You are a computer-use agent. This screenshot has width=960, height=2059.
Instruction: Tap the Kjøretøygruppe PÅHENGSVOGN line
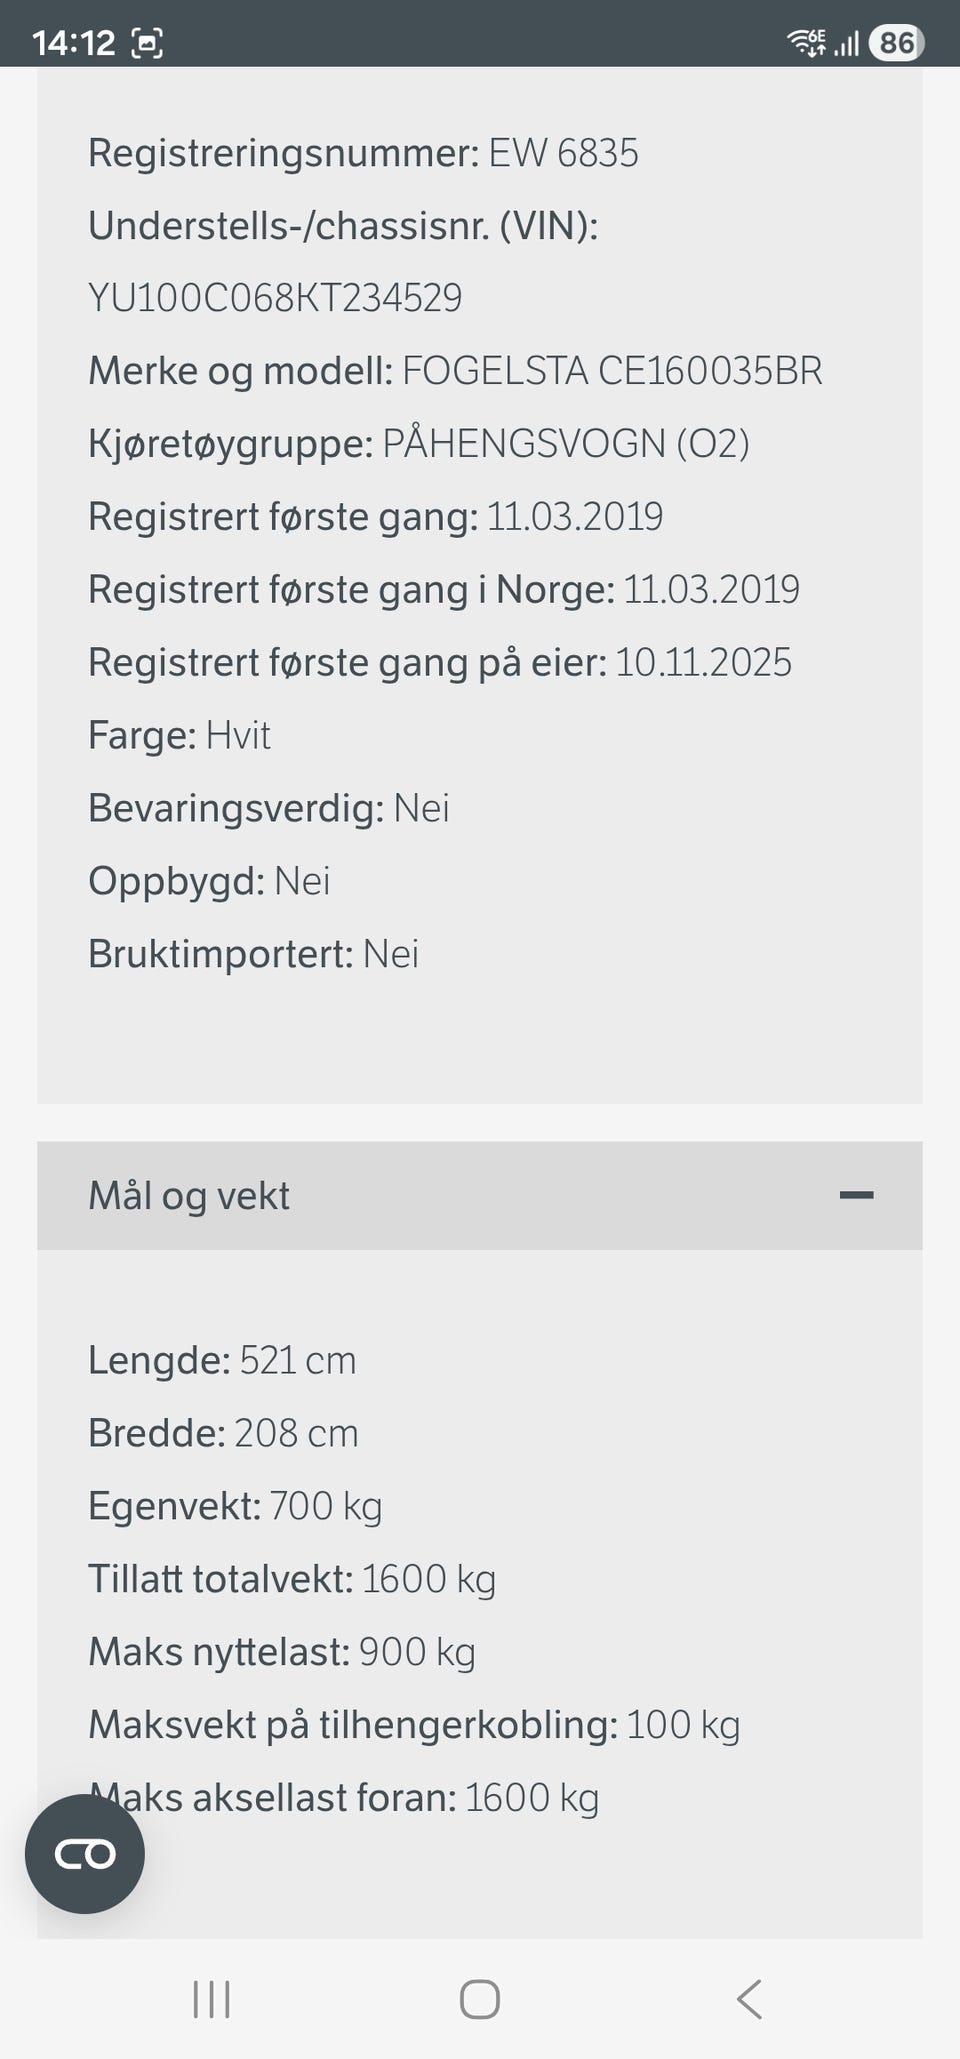click(x=418, y=443)
